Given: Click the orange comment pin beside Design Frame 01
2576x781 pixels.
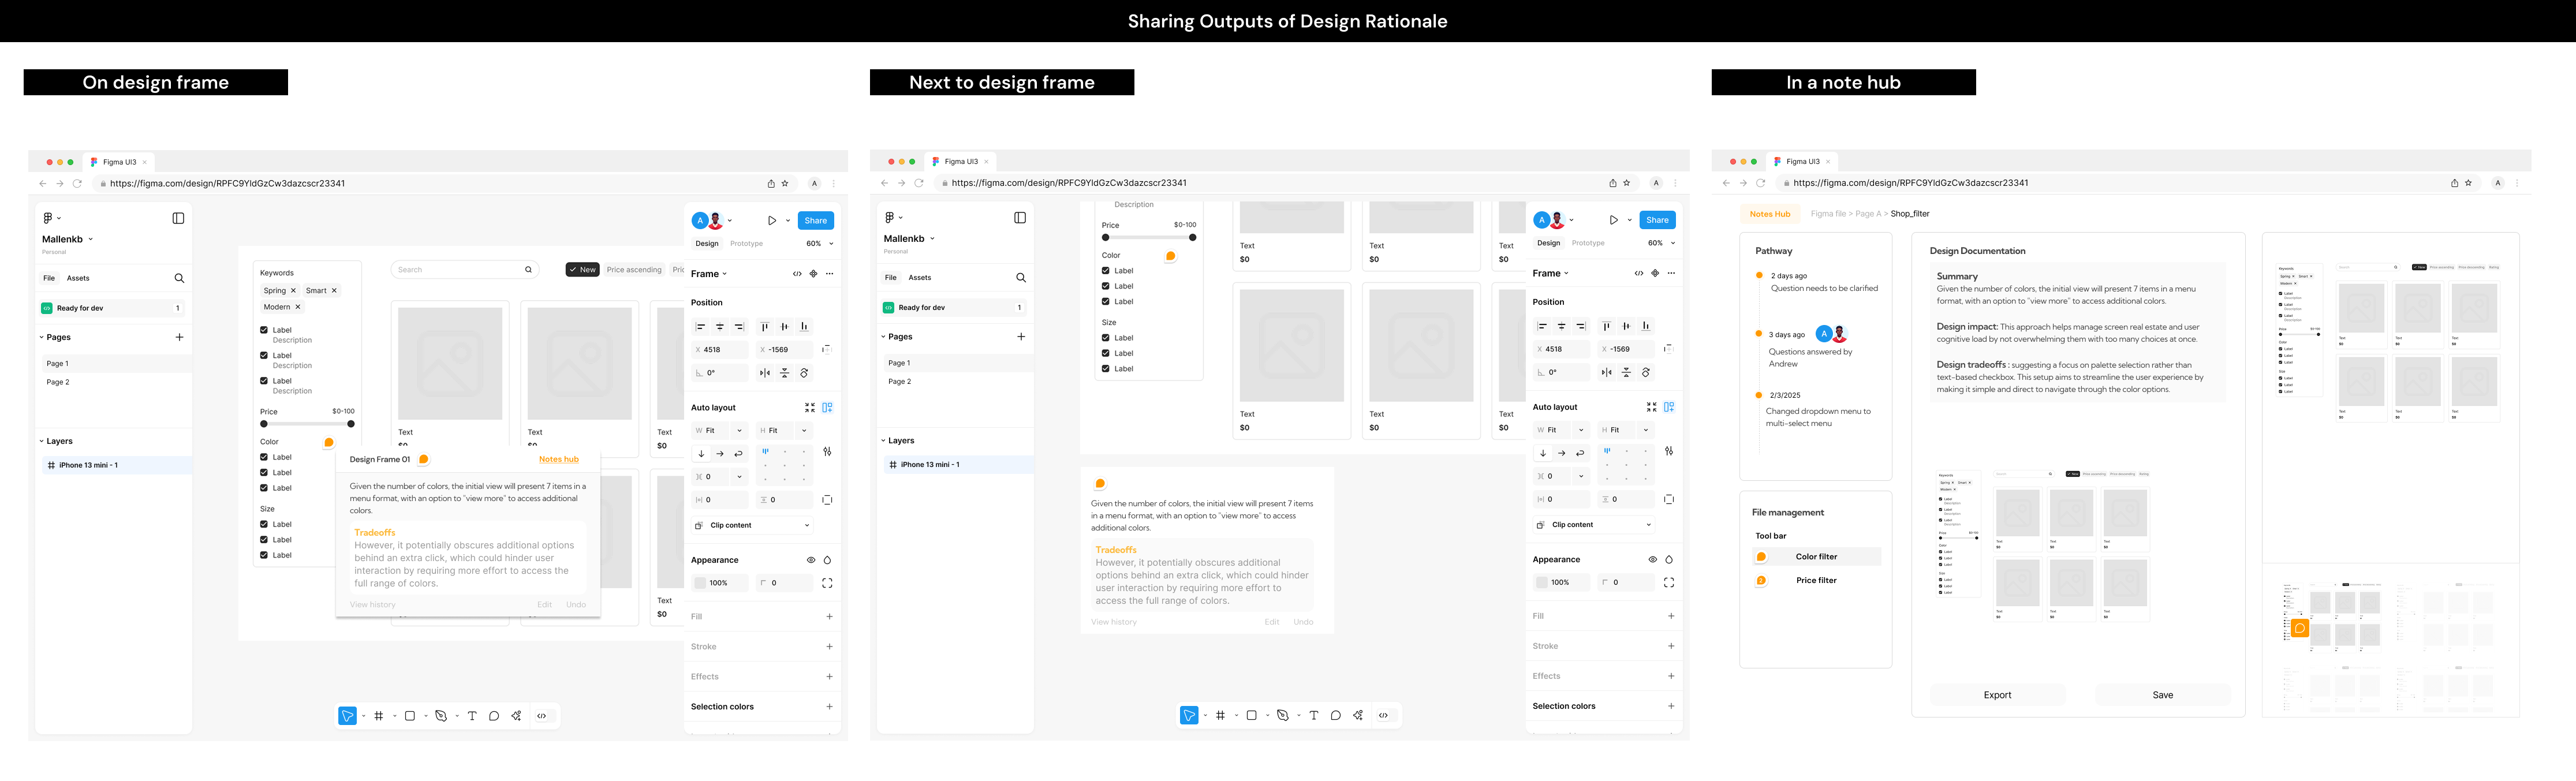Looking at the screenshot, I should (x=424, y=459).
